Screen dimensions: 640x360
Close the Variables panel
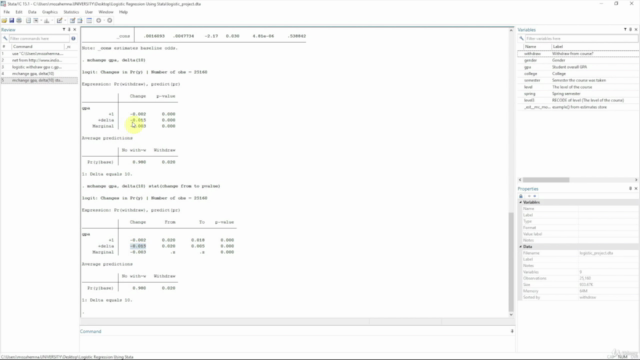click(636, 29)
